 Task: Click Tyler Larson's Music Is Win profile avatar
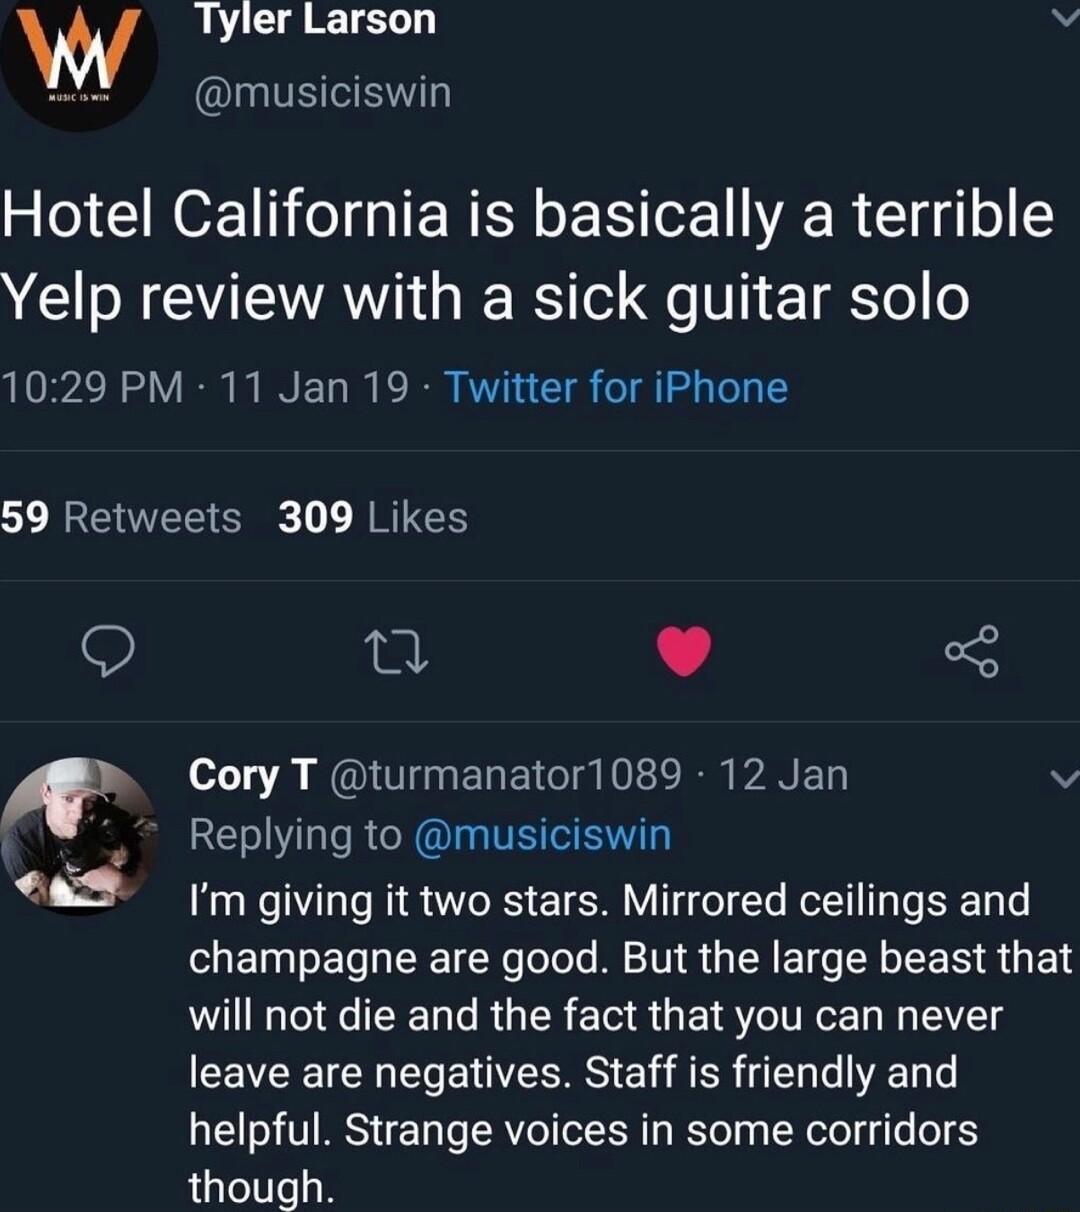pyautogui.click(x=75, y=60)
